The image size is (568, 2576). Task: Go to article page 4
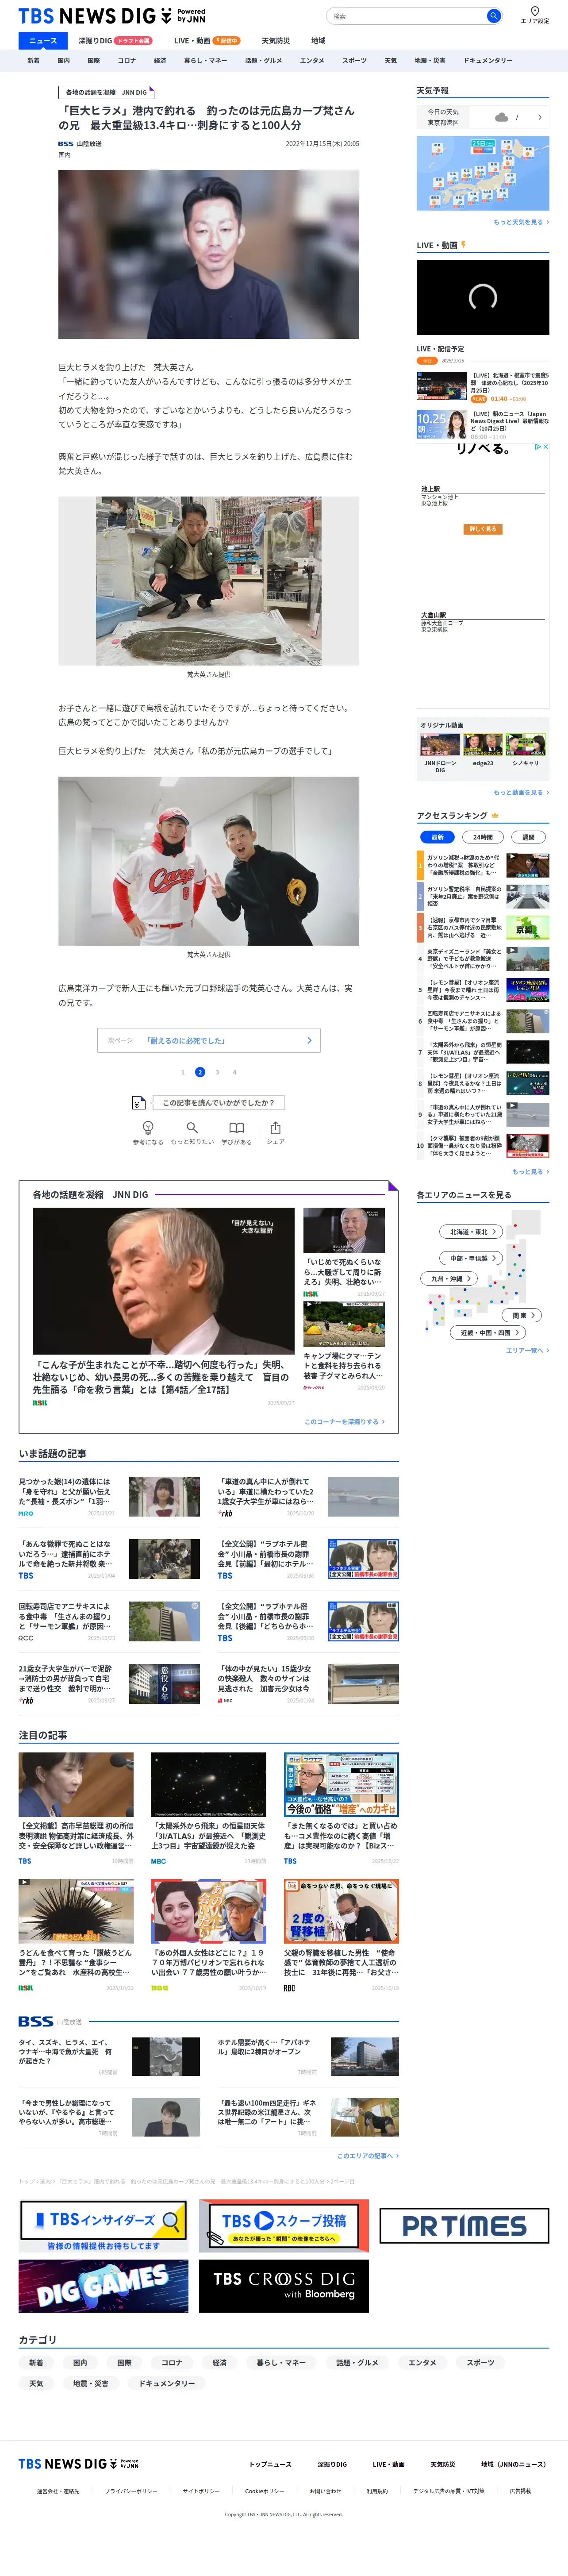(x=235, y=1072)
